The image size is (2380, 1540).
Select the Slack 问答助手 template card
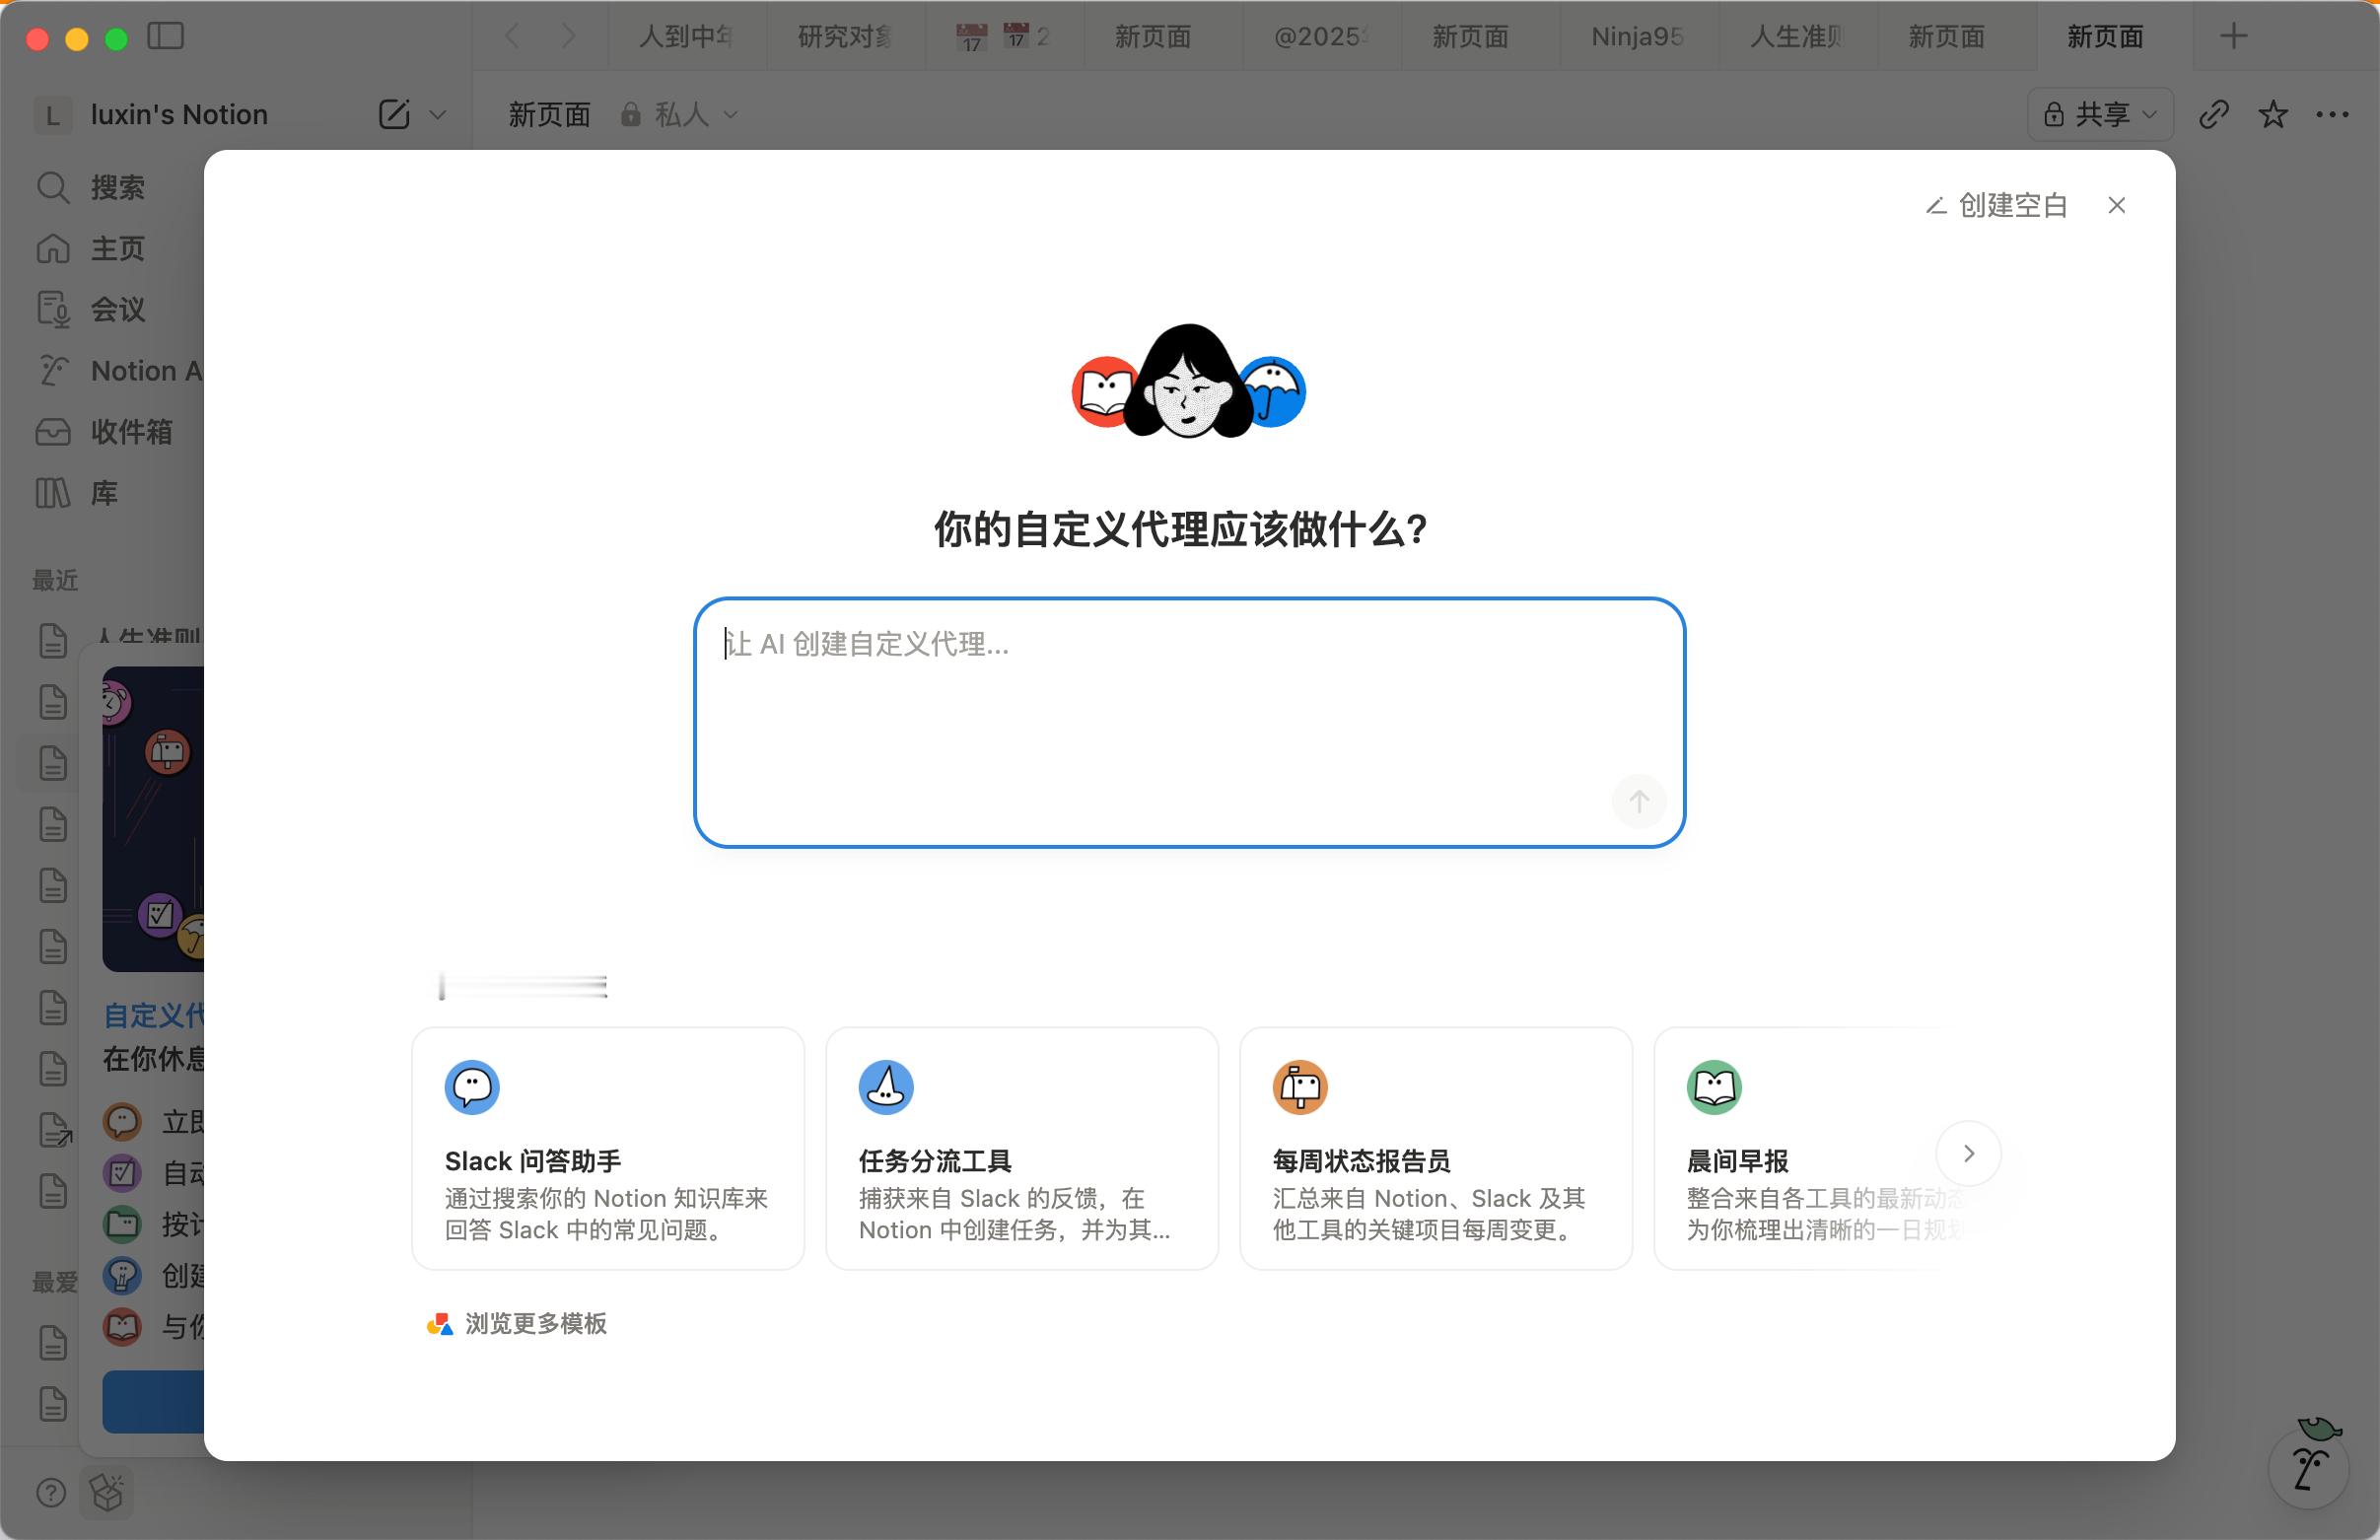point(607,1148)
